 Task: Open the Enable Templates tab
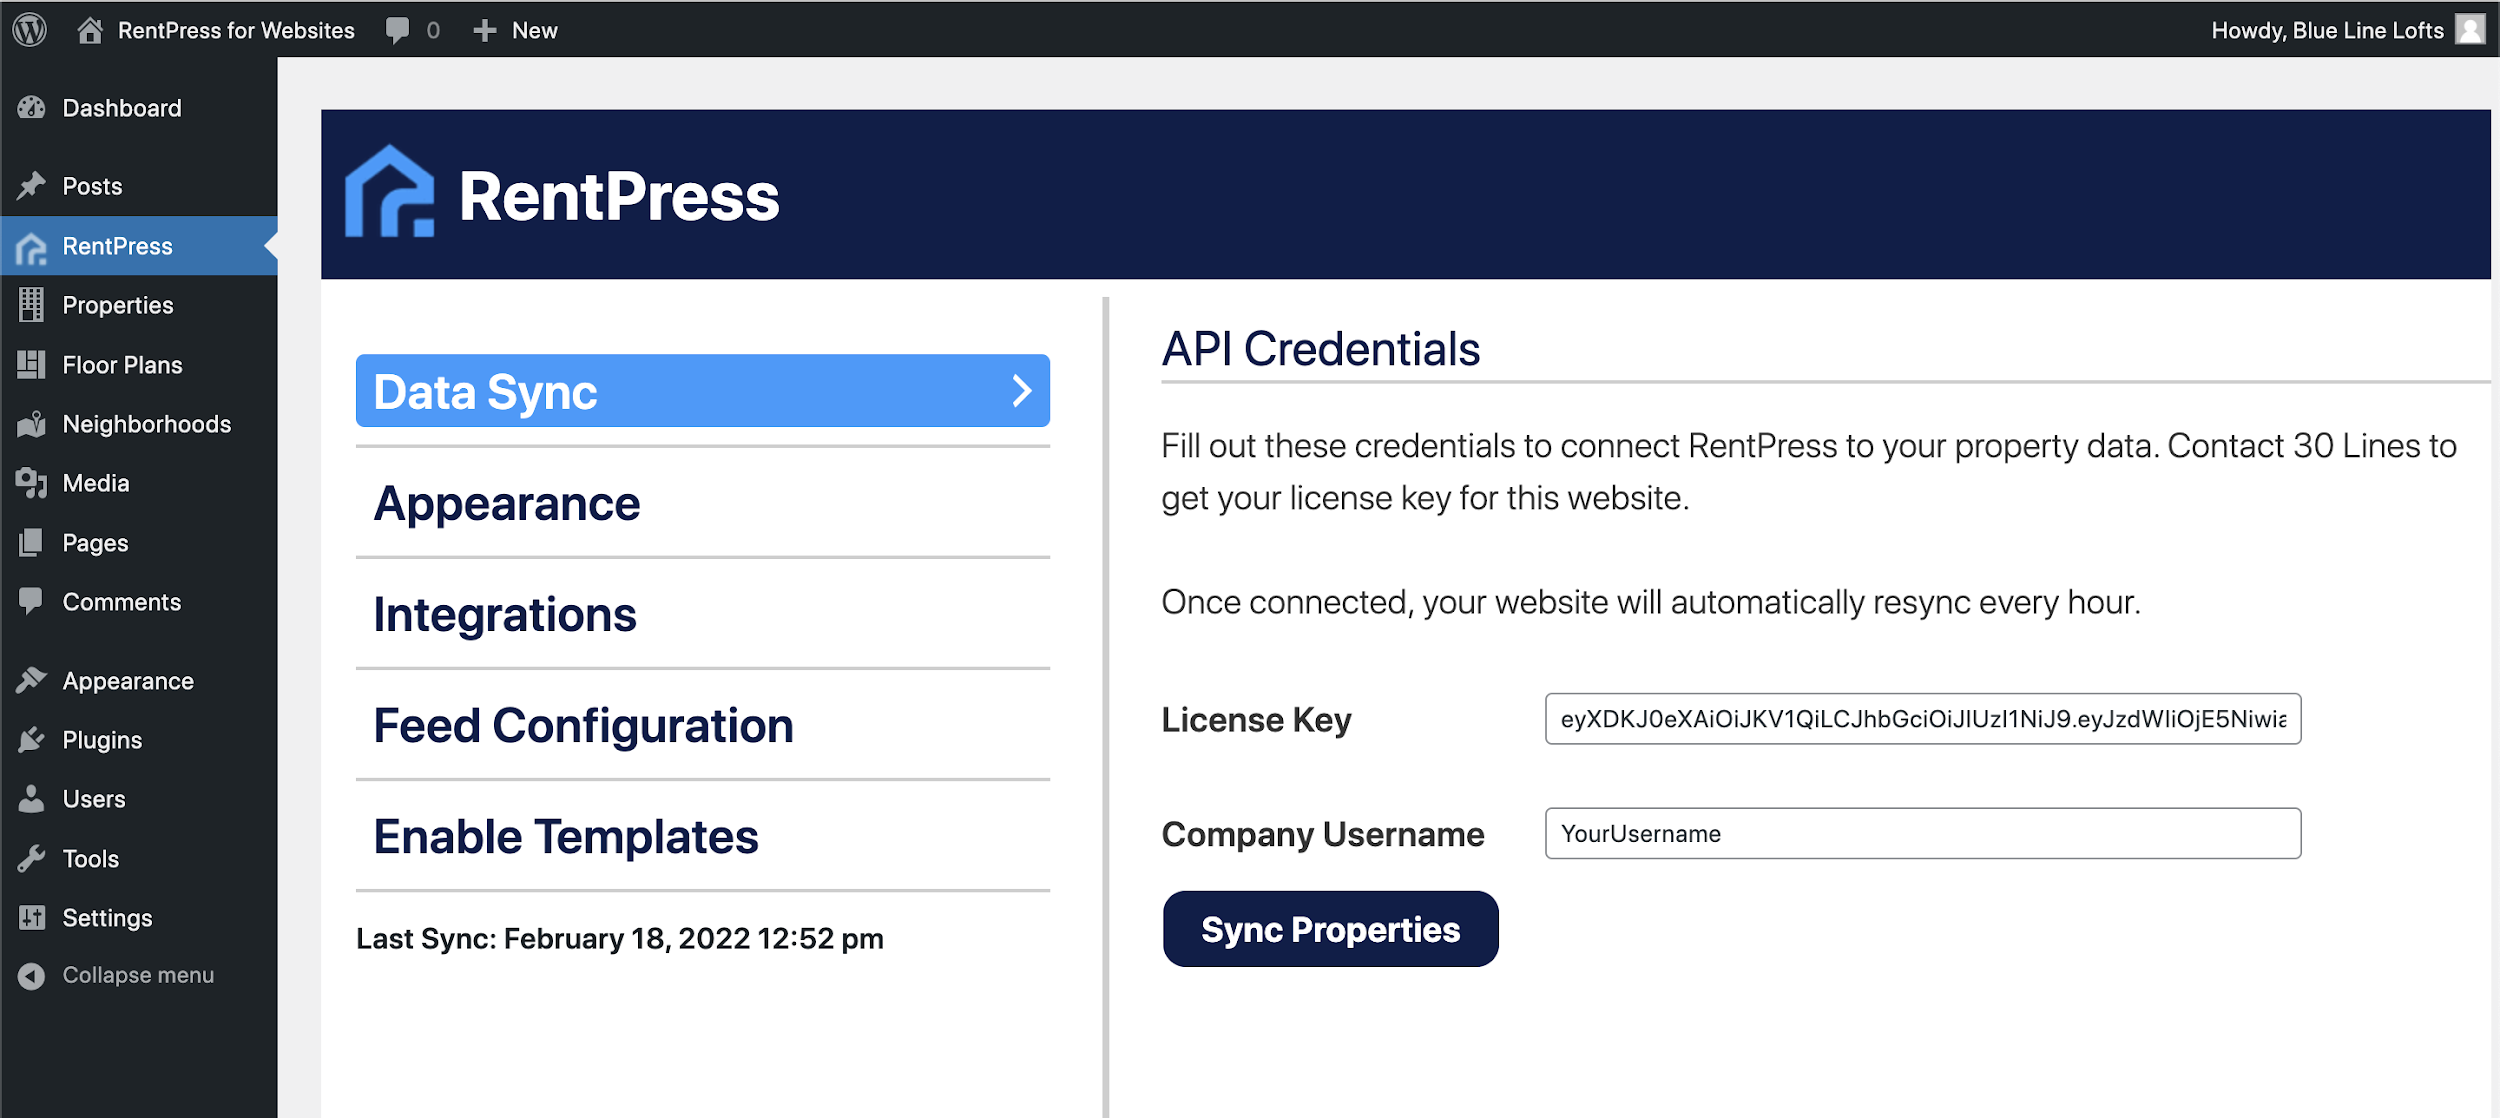tap(703, 836)
